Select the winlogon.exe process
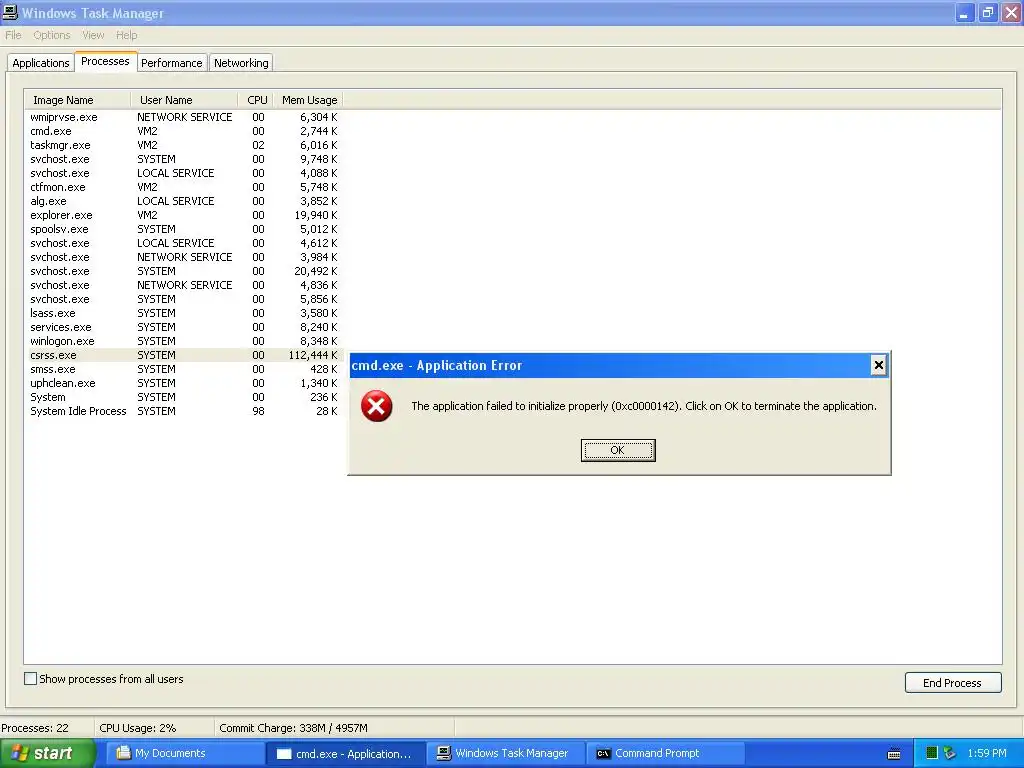 point(184,341)
